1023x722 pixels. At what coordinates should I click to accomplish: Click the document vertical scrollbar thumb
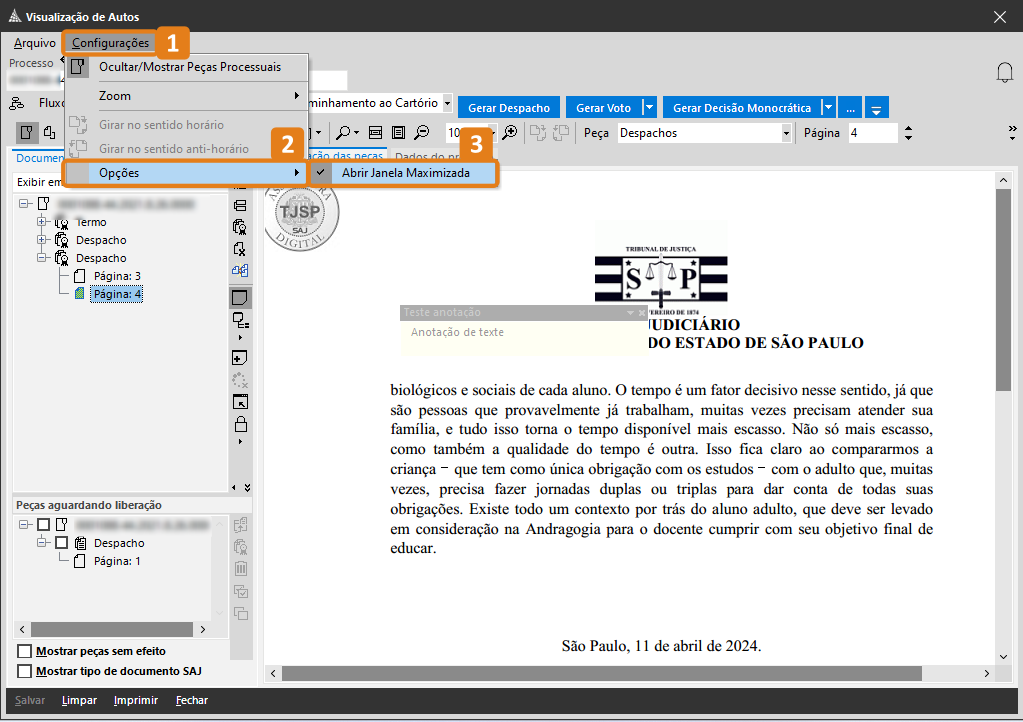click(1003, 290)
